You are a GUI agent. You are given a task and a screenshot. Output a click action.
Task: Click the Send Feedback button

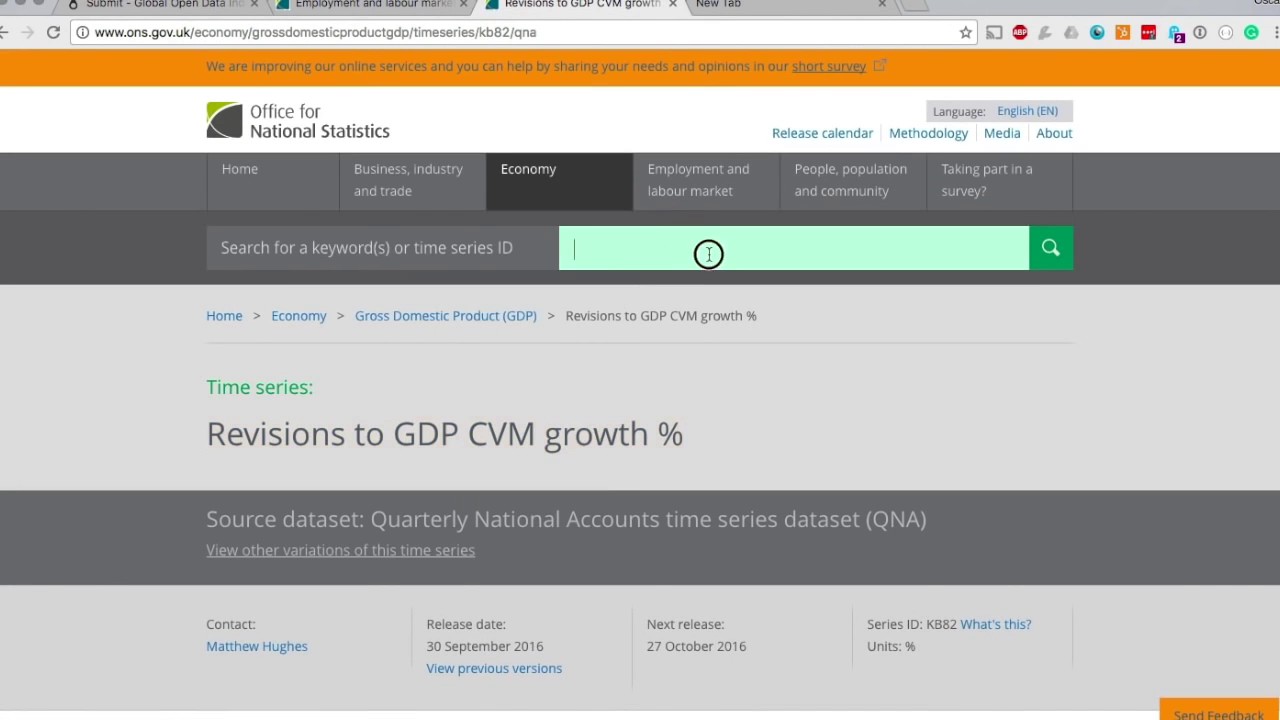tap(1219, 710)
